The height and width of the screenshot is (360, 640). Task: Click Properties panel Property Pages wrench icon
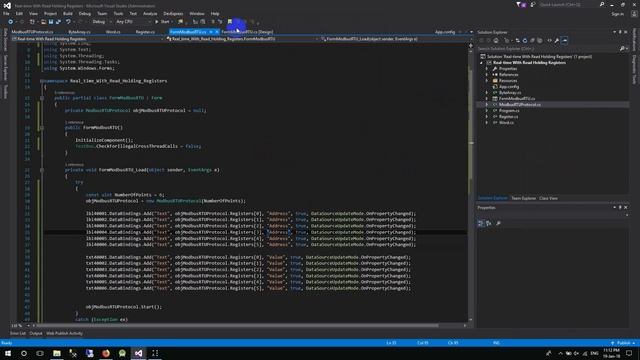point(498,223)
